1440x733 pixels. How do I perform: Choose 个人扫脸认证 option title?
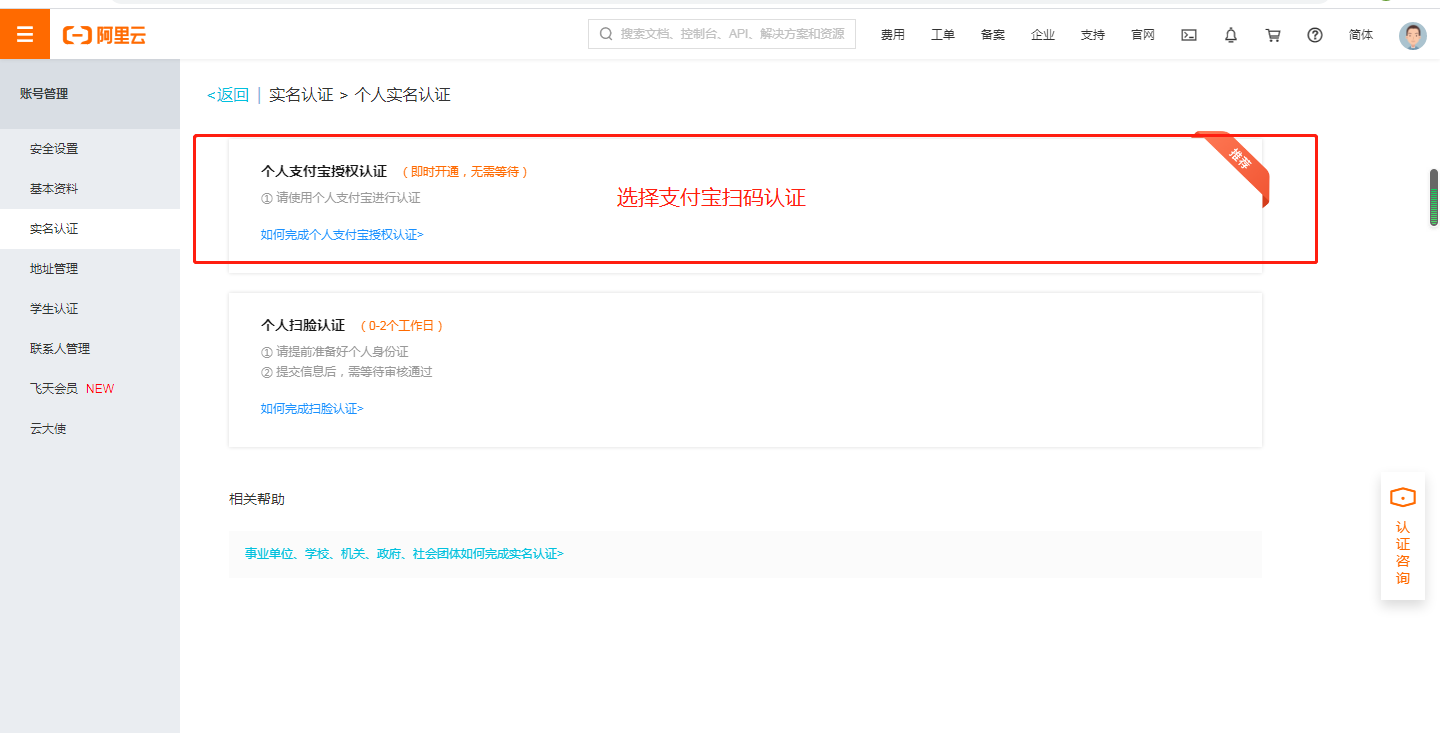click(x=303, y=326)
